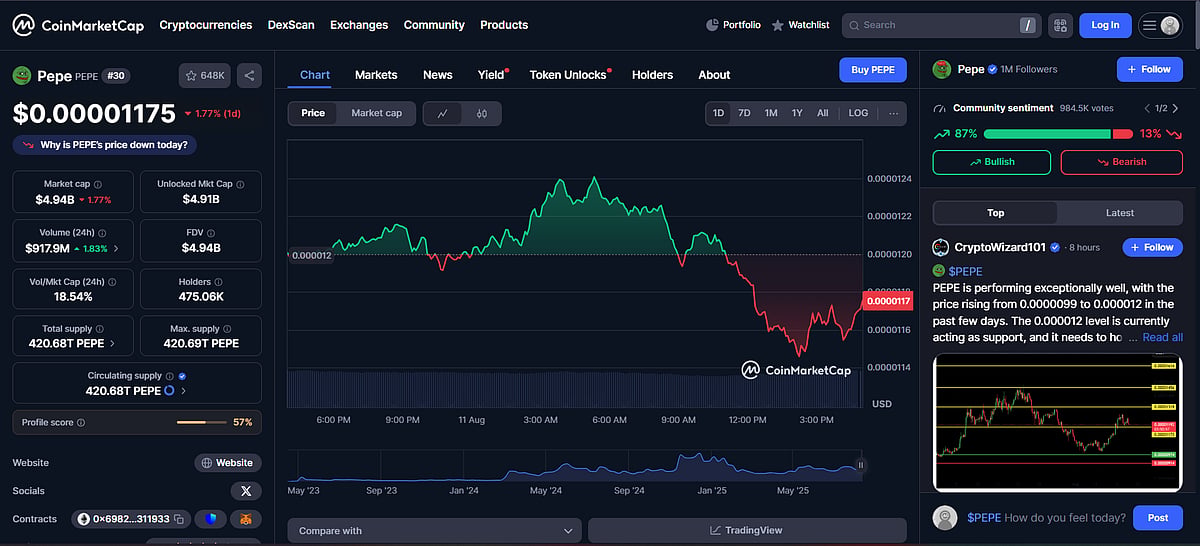Set chart range to 1Y
1200x546 pixels.
tap(797, 113)
